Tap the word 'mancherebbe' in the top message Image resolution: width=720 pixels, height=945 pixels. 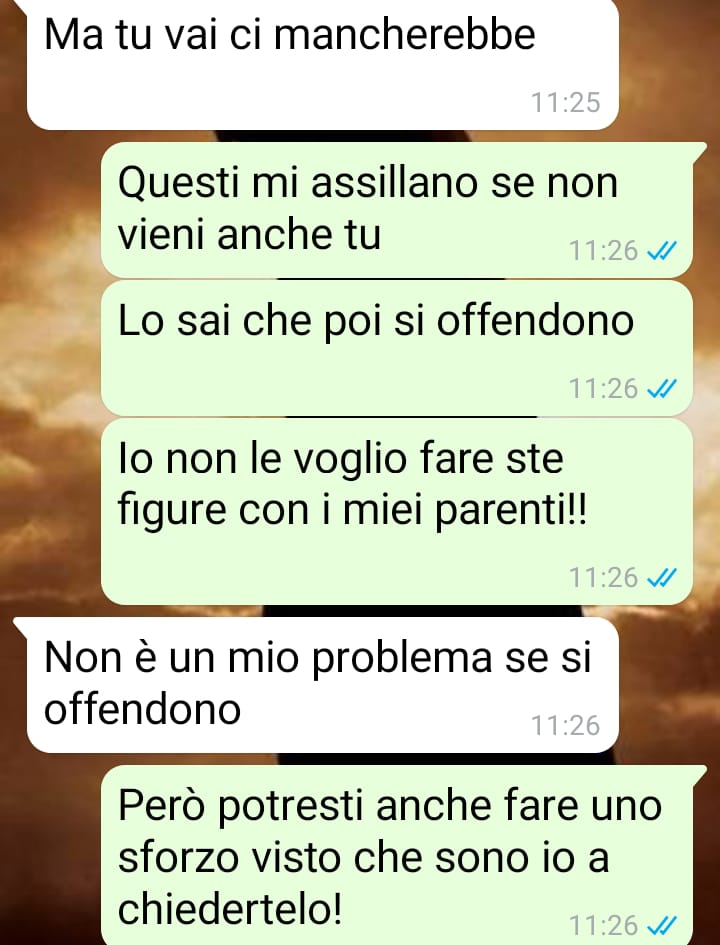(404, 34)
